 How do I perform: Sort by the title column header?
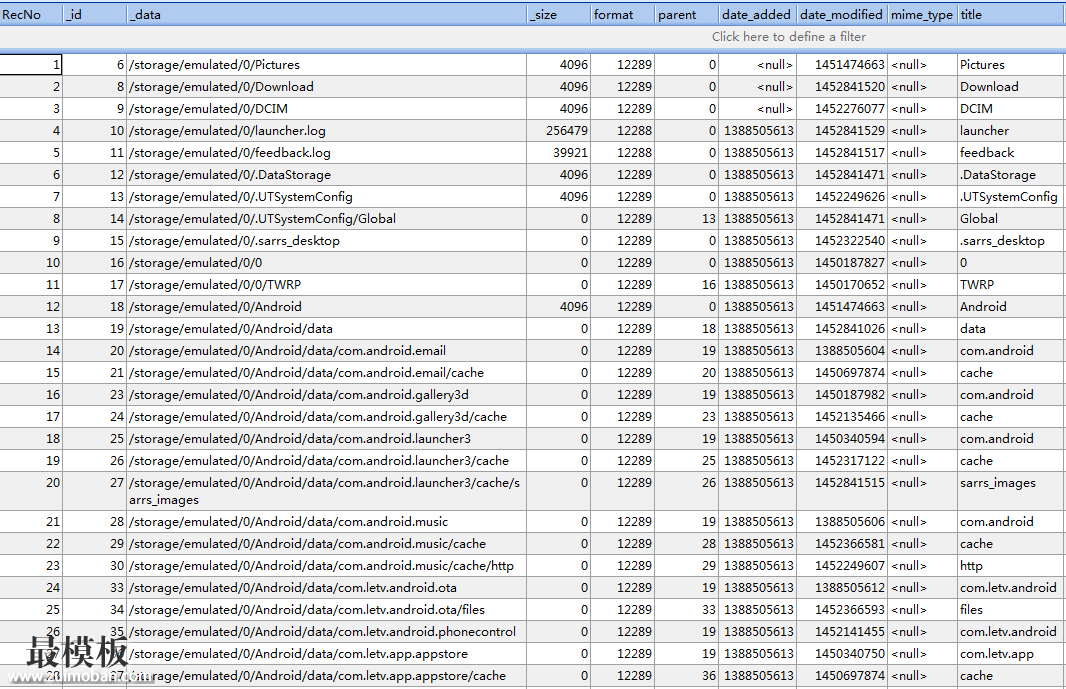pos(1011,14)
